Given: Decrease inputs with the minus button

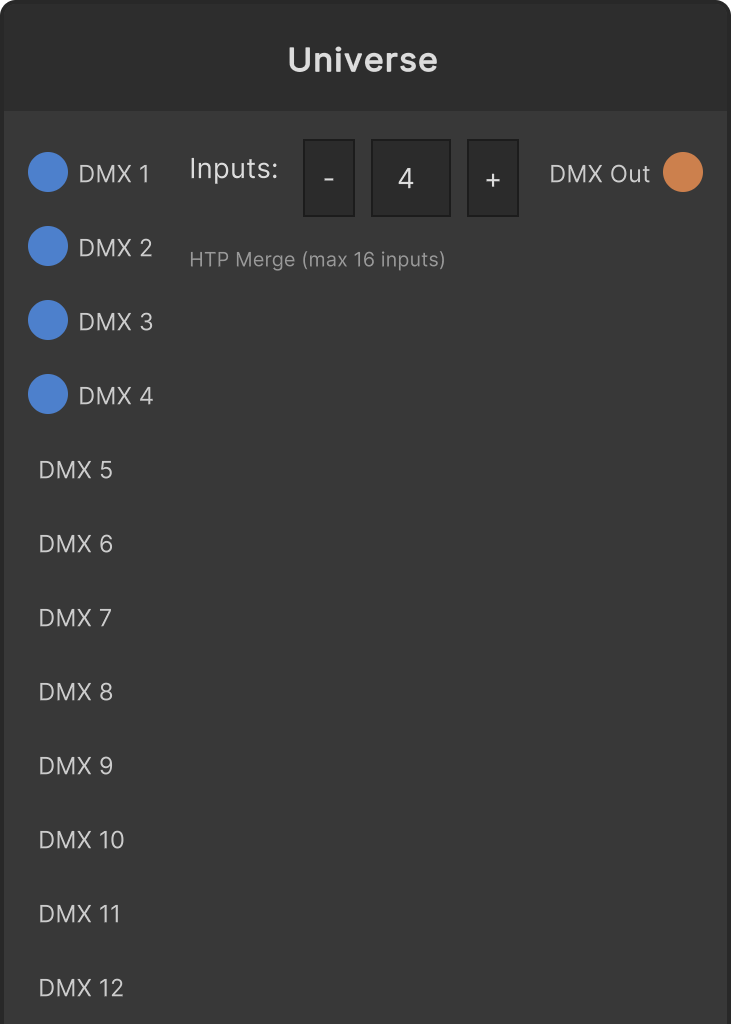Looking at the screenshot, I should tap(329, 178).
